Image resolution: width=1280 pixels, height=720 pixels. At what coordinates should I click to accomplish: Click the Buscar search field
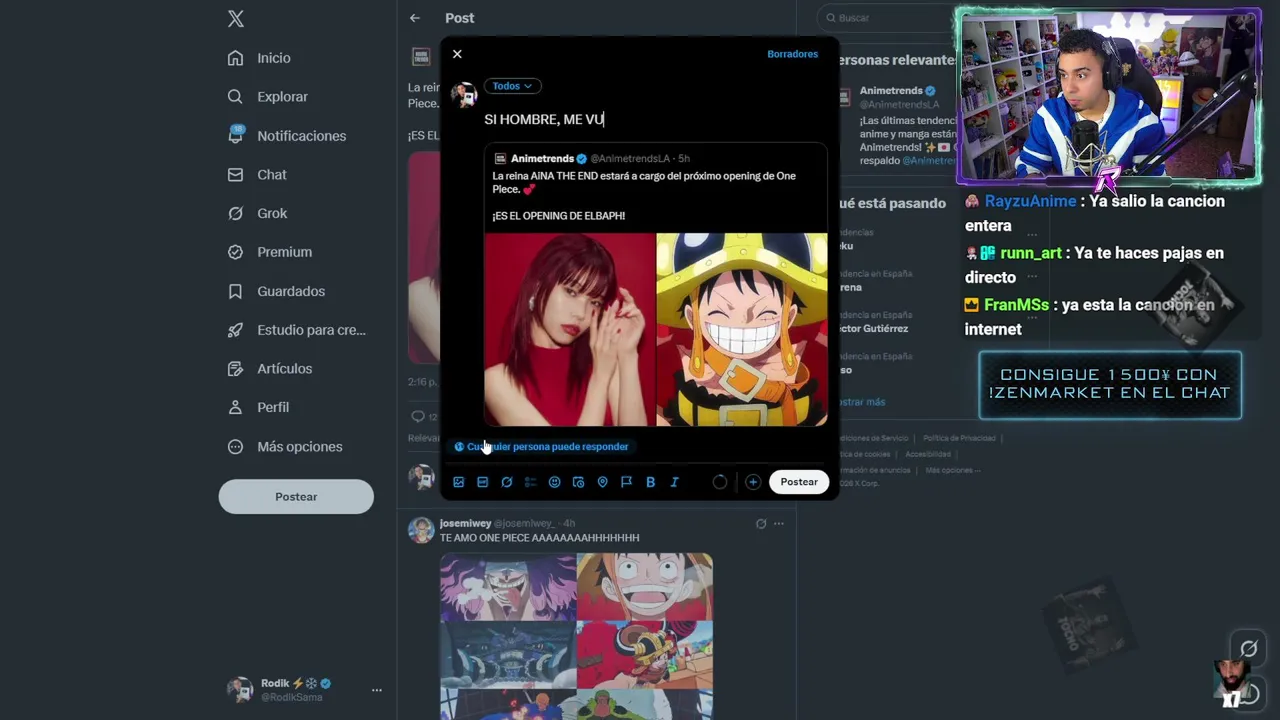884,18
